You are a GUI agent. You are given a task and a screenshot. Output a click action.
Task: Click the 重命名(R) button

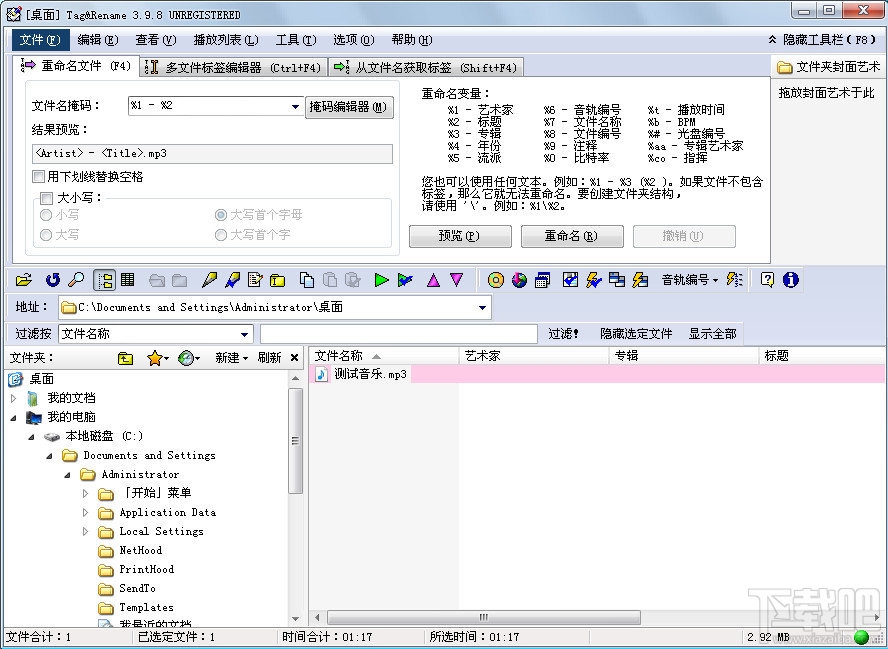click(x=572, y=236)
